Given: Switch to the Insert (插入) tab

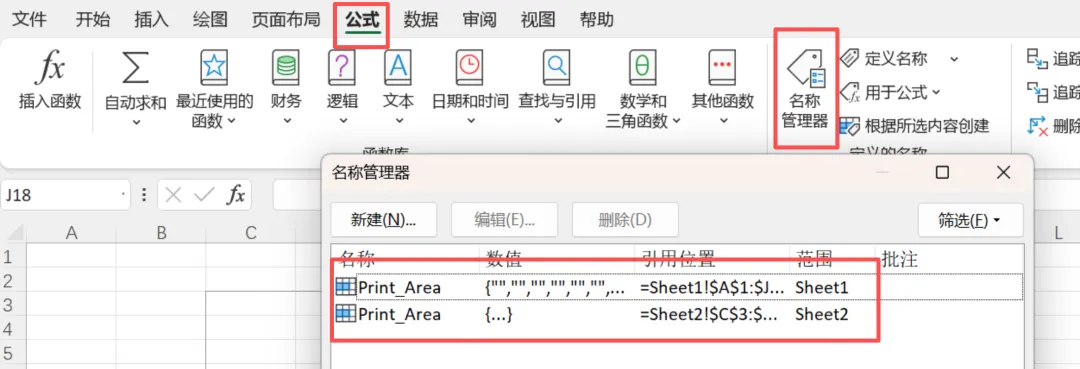Looking at the screenshot, I should point(152,20).
